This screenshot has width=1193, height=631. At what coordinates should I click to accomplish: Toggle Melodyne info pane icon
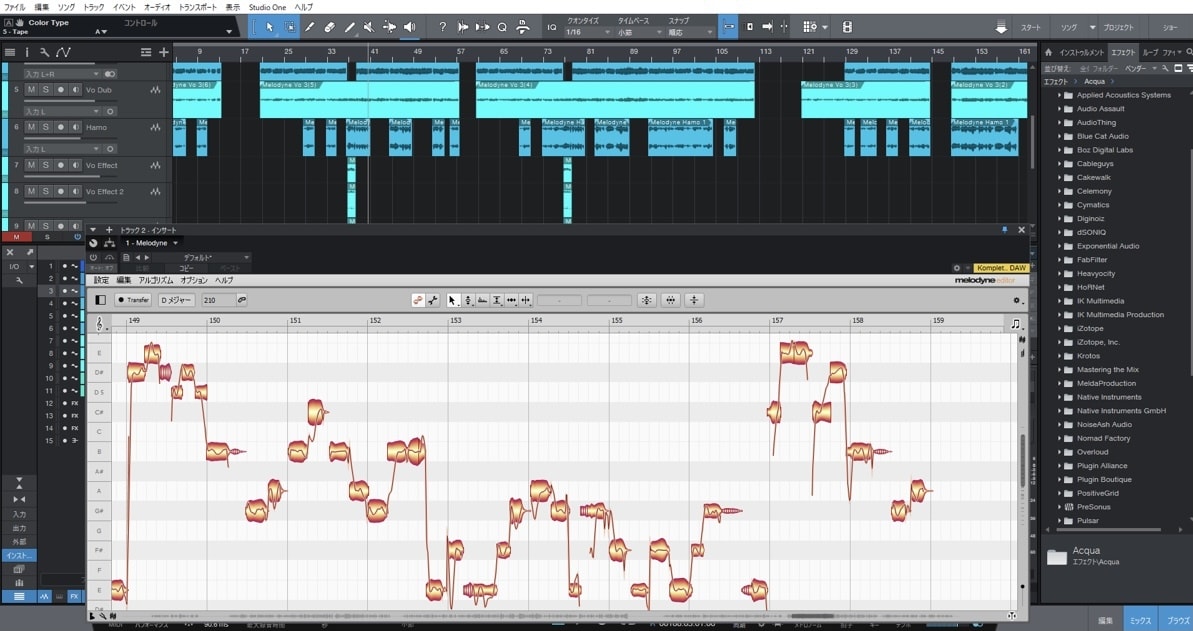(x=100, y=300)
